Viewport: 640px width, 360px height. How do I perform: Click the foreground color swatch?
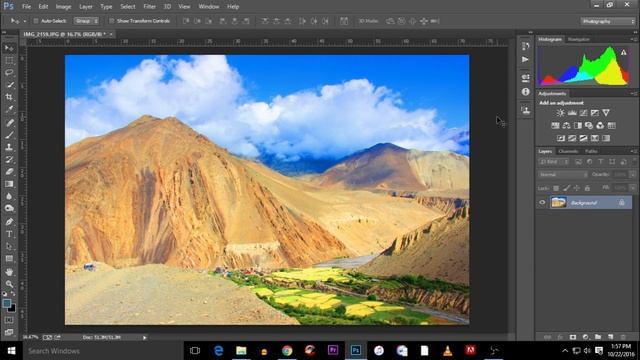[7, 303]
